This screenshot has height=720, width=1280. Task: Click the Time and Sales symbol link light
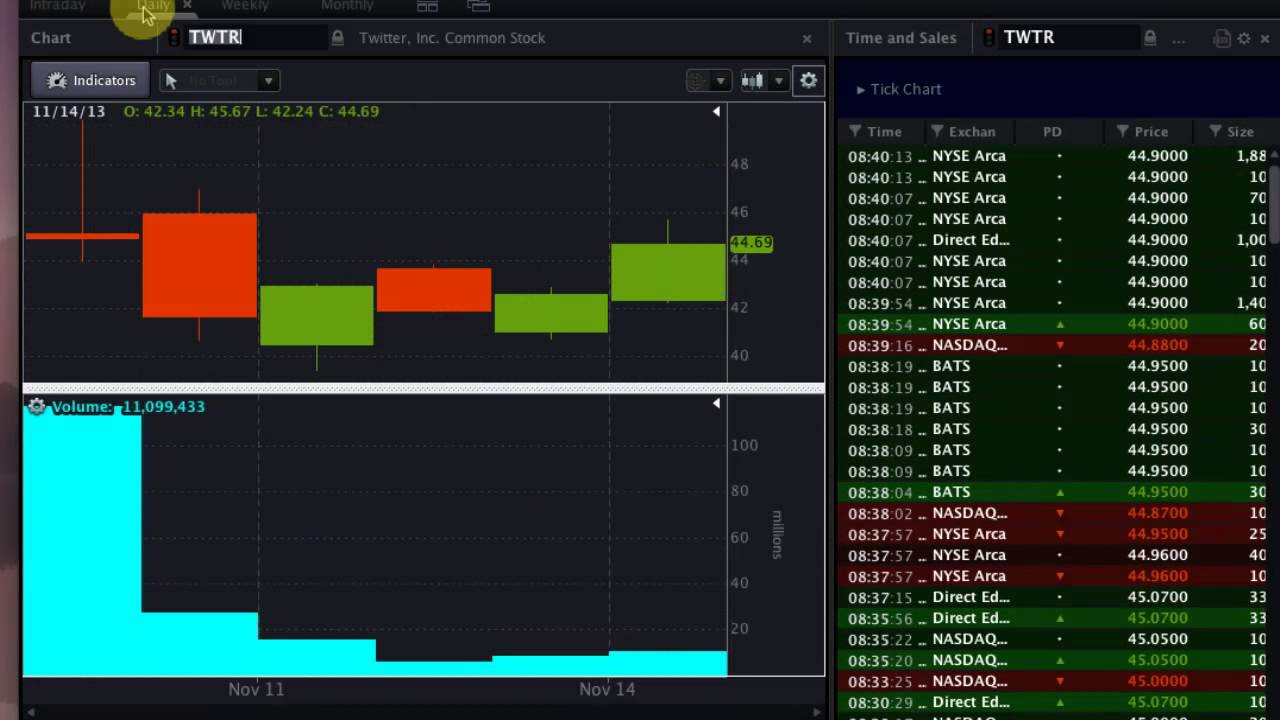coord(989,37)
